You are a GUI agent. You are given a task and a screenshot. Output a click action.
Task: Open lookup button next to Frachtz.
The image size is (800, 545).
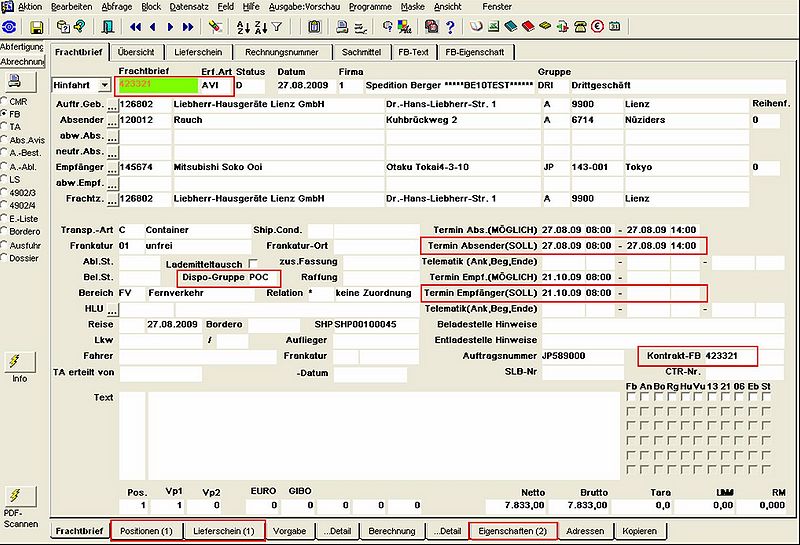112,200
